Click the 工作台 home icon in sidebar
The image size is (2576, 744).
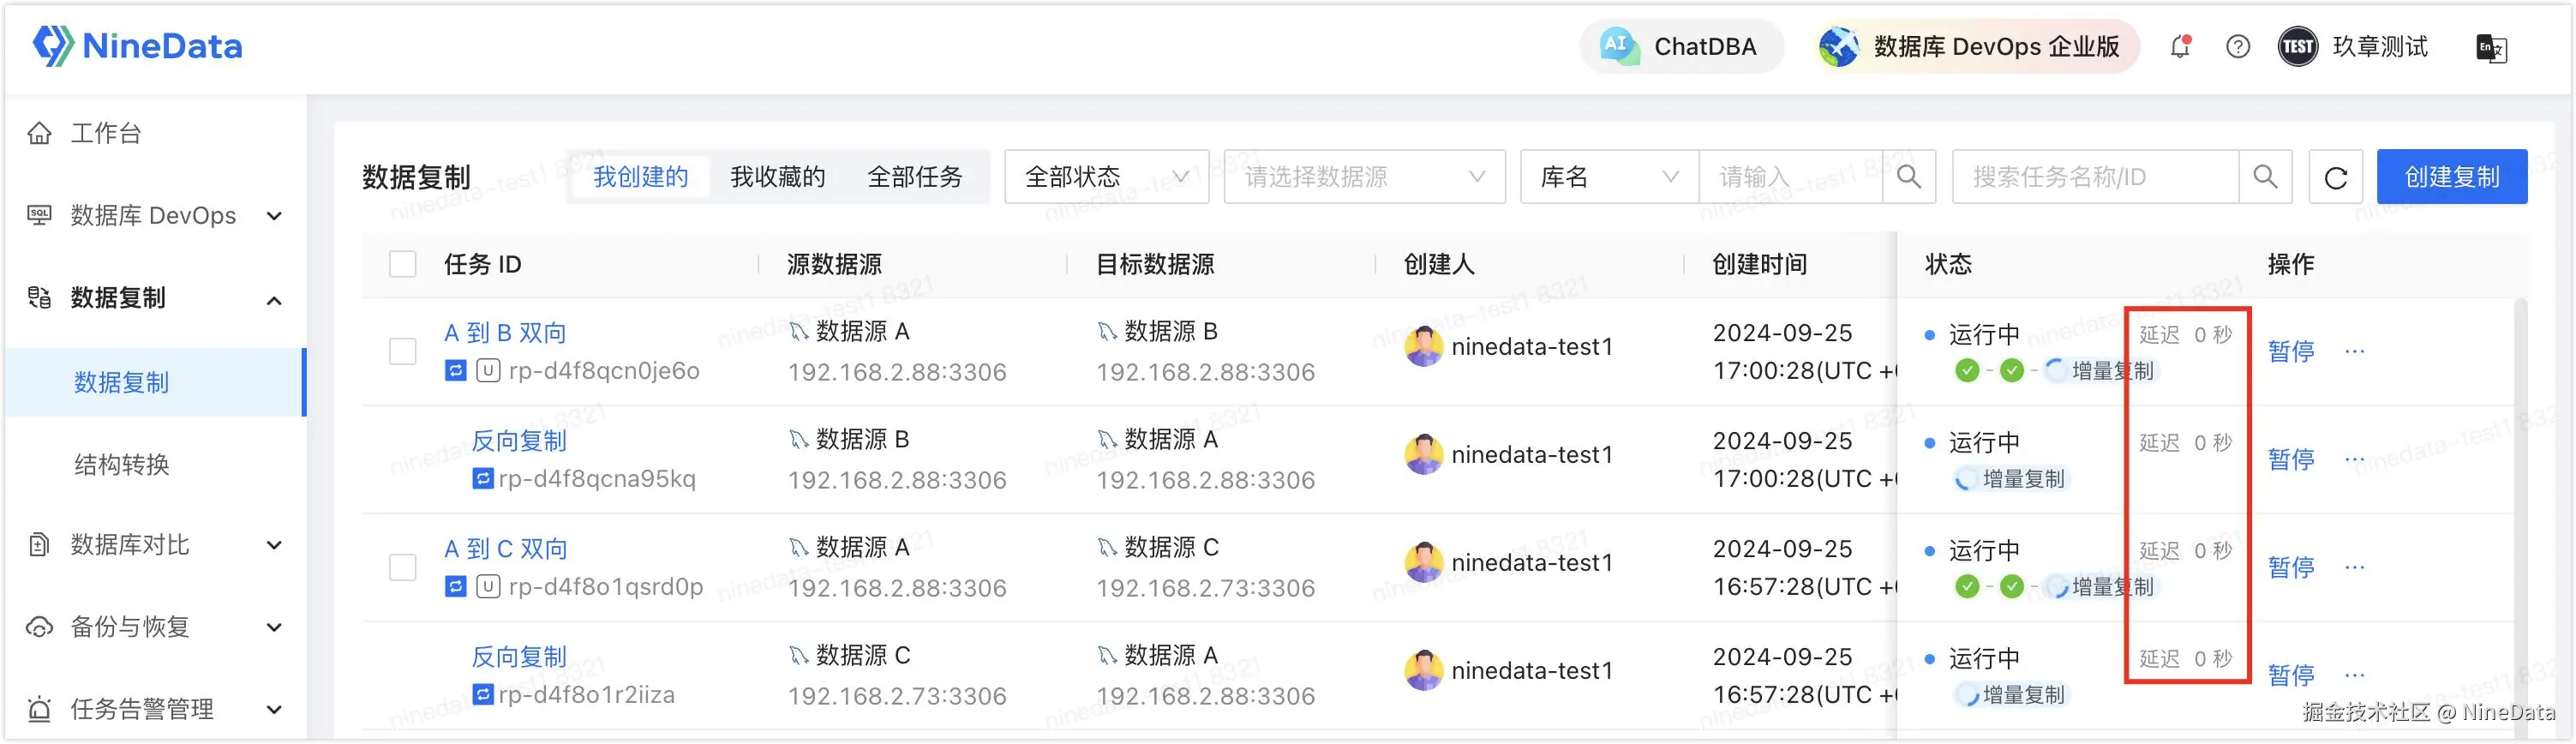pos(39,133)
